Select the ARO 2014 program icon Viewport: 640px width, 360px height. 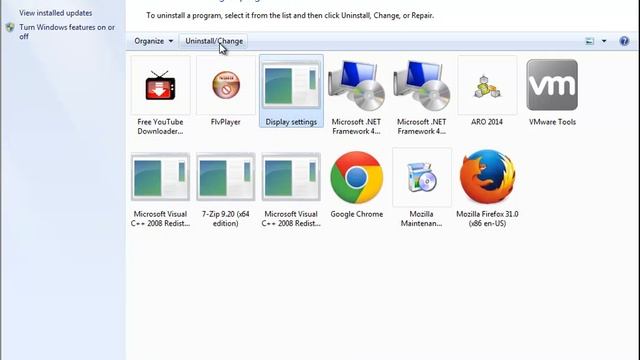[487, 85]
